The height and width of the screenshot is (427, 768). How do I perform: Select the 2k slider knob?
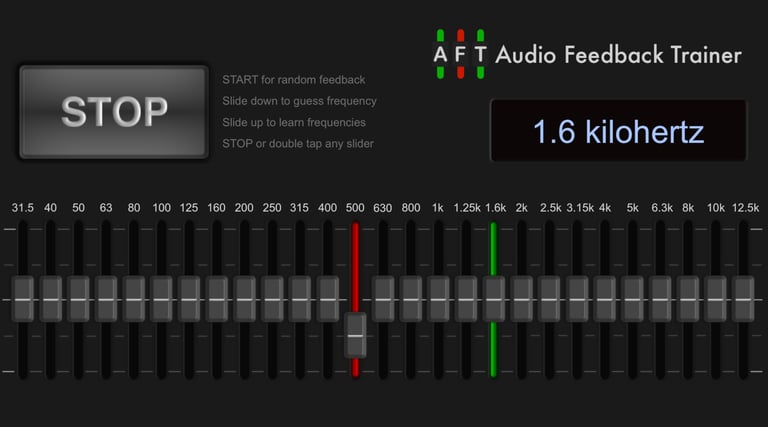point(522,299)
